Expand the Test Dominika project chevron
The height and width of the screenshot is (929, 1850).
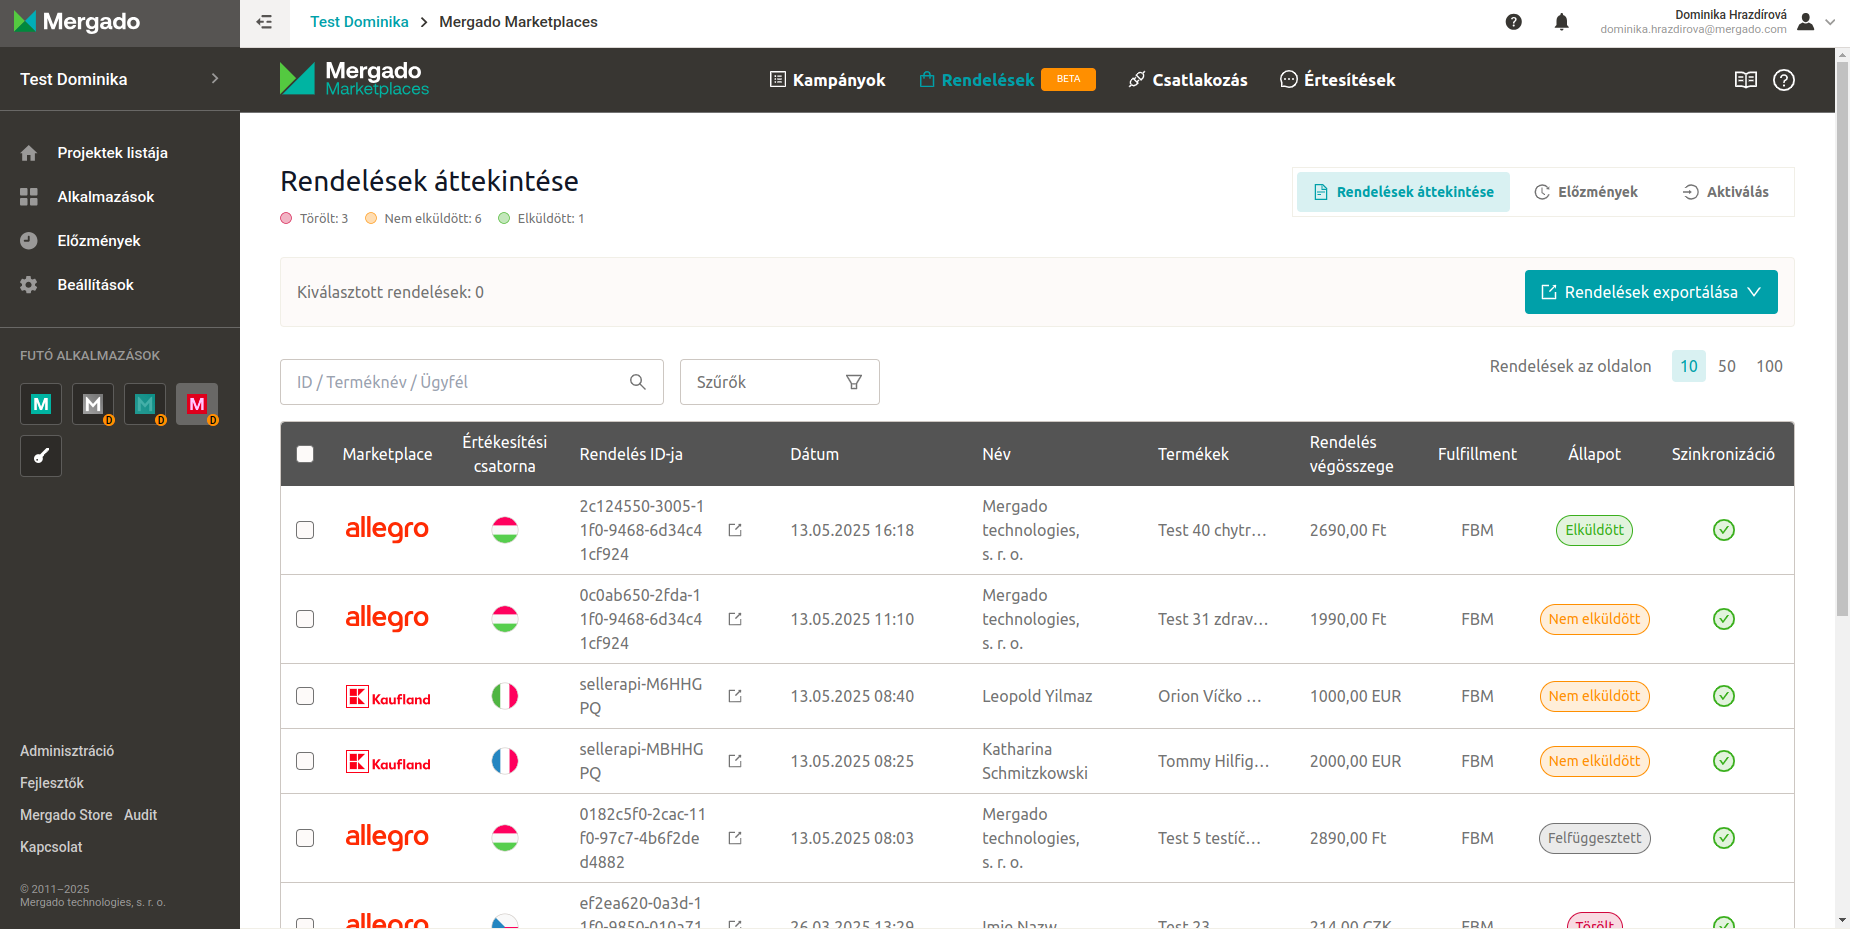point(214,79)
